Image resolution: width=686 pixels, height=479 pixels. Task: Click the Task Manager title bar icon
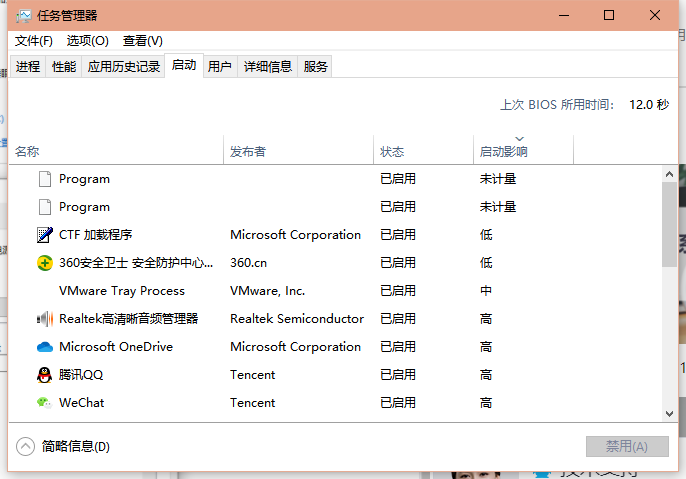[24, 16]
